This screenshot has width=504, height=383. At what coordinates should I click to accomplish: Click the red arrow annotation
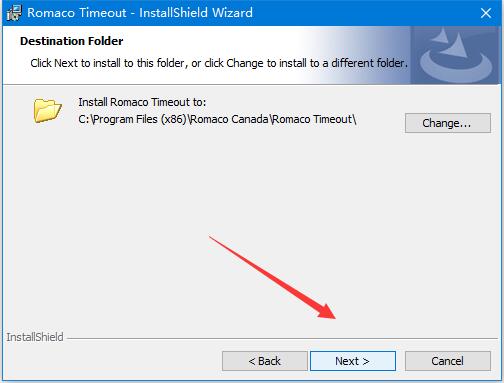point(272,277)
